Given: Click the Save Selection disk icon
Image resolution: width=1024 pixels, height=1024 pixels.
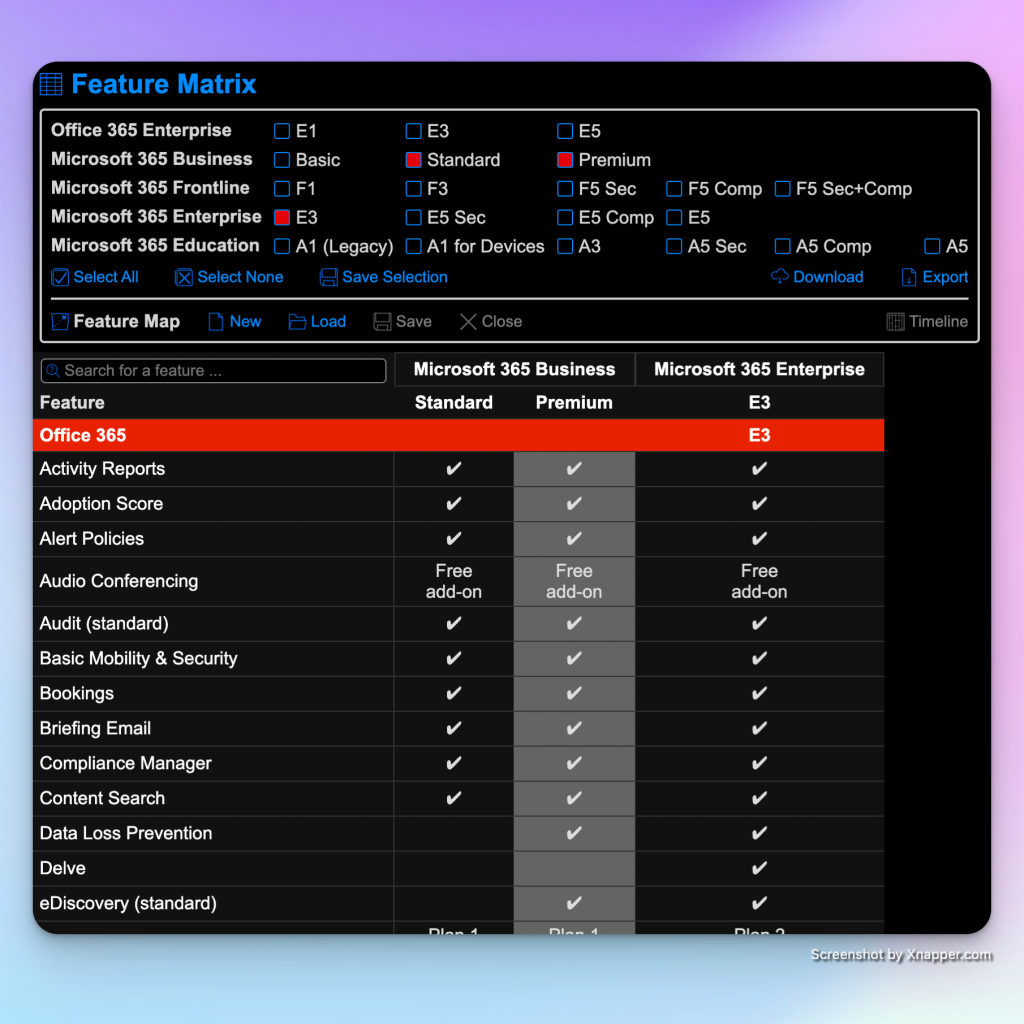Looking at the screenshot, I should tap(329, 278).
